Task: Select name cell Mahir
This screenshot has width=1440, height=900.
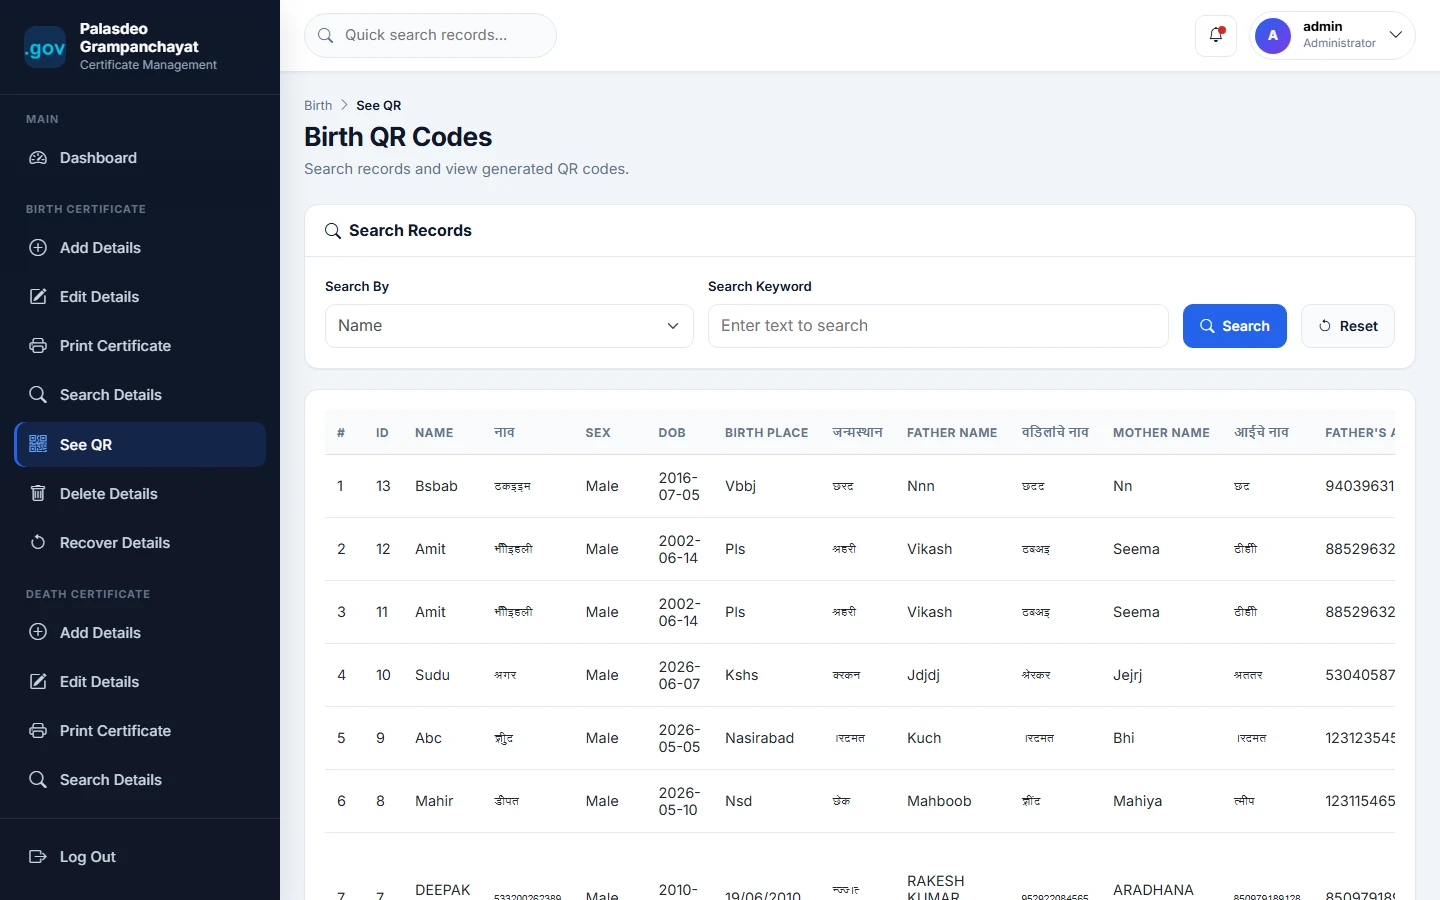Action: 434,801
